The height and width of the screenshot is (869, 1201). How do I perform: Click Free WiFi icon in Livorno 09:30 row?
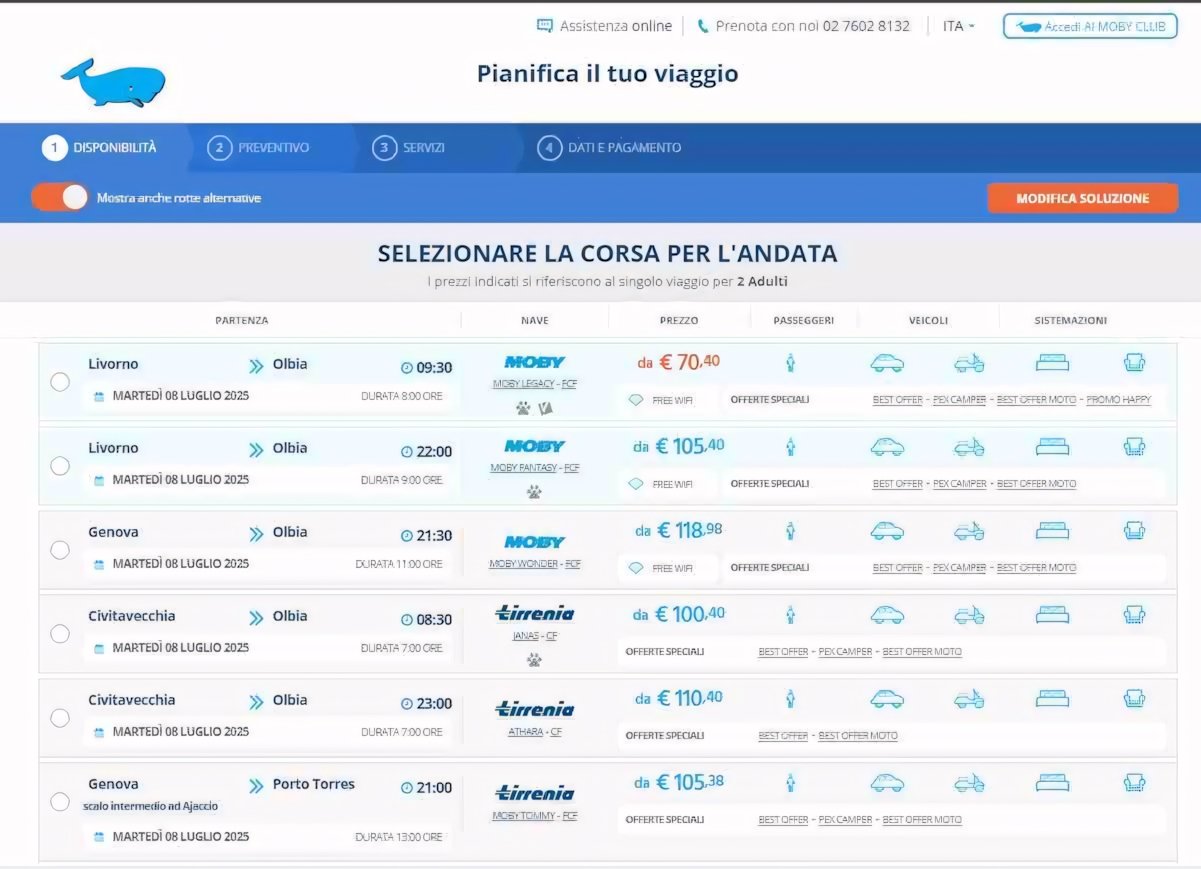635,400
